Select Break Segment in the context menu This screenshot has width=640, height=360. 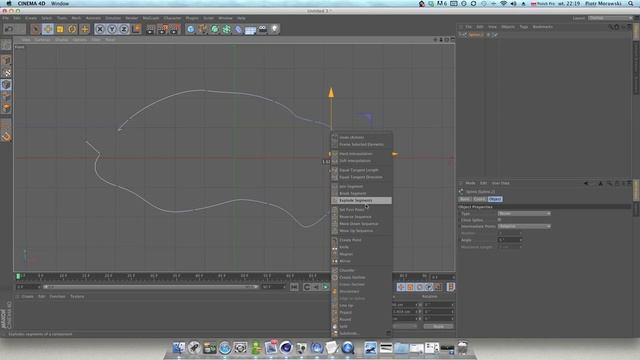click(362, 193)
